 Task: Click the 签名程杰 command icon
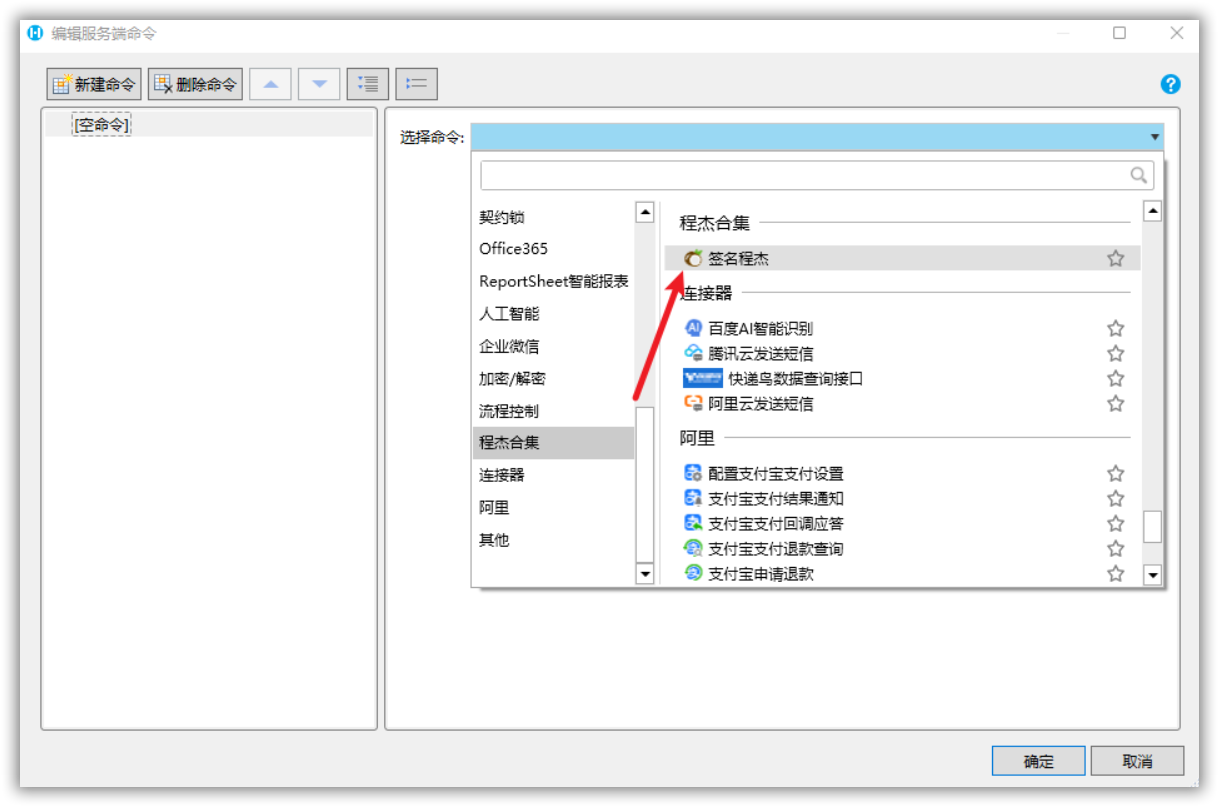693,259
